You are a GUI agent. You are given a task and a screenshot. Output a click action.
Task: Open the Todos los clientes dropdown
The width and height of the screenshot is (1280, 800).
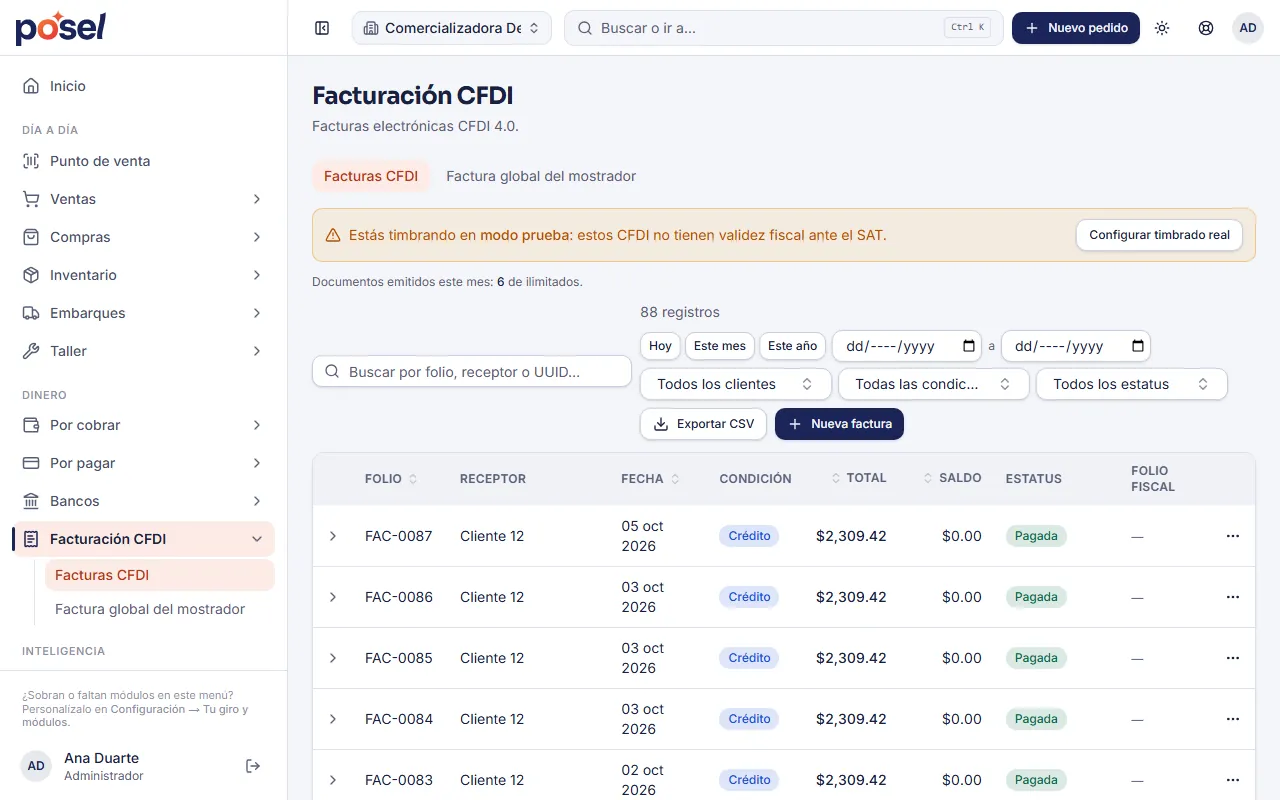tap(736, 384)
